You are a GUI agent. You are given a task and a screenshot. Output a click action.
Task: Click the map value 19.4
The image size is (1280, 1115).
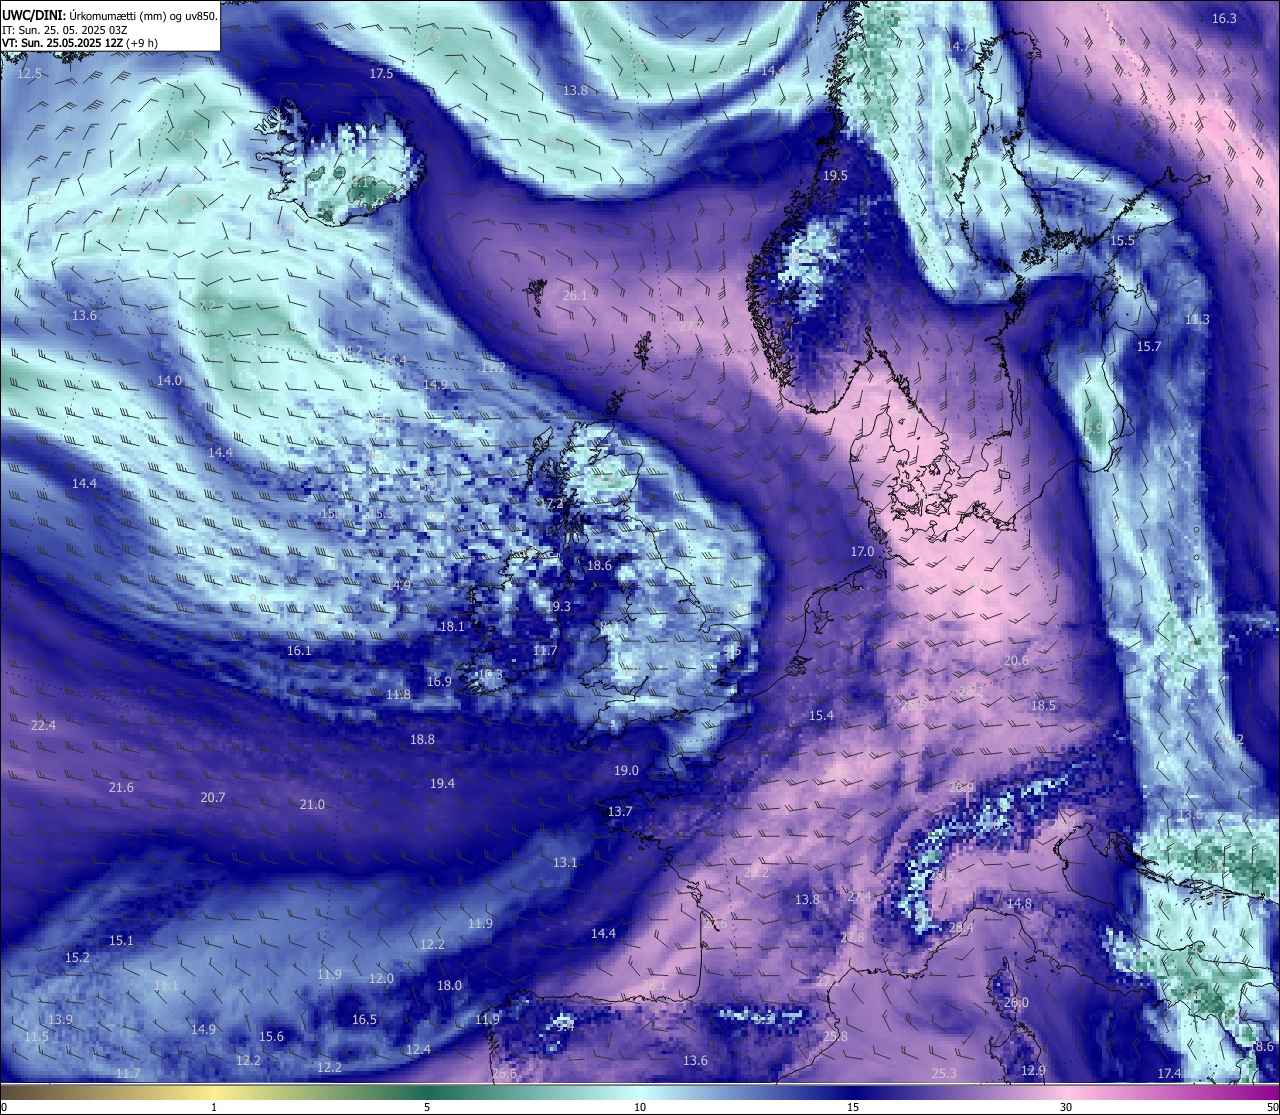click(442, 784)
